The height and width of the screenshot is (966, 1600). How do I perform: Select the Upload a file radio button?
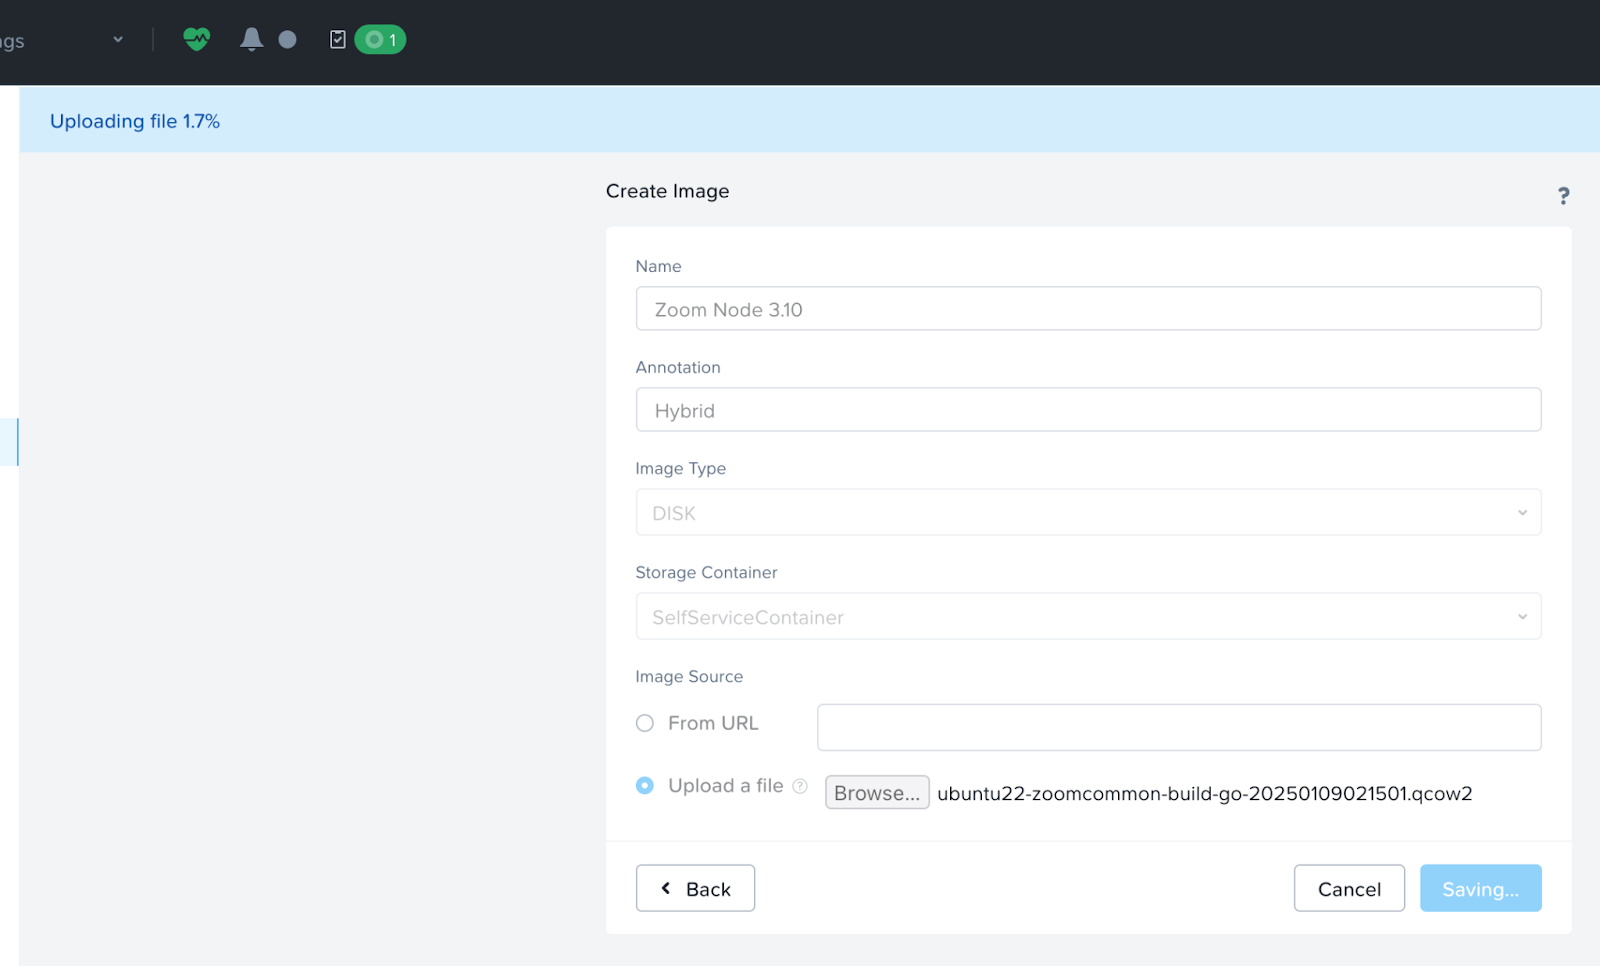coord(645,786)
